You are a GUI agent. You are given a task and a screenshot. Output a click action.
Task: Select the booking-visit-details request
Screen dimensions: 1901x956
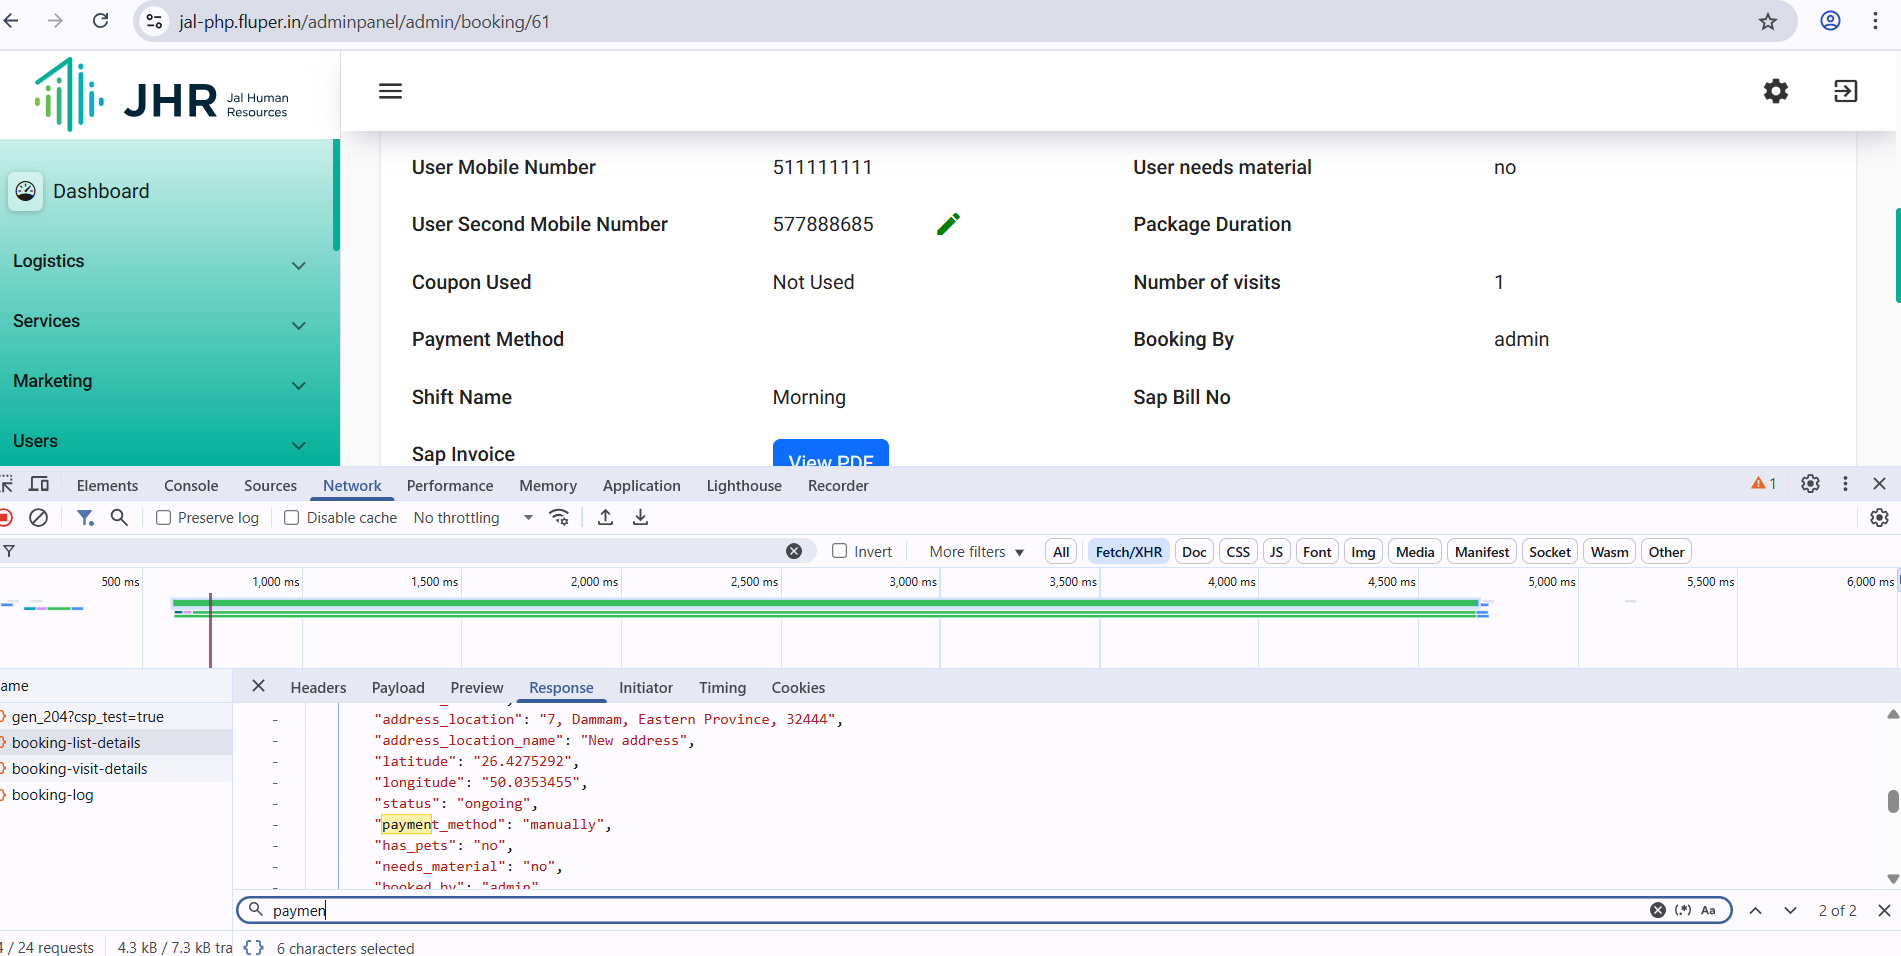coord(80,769)
